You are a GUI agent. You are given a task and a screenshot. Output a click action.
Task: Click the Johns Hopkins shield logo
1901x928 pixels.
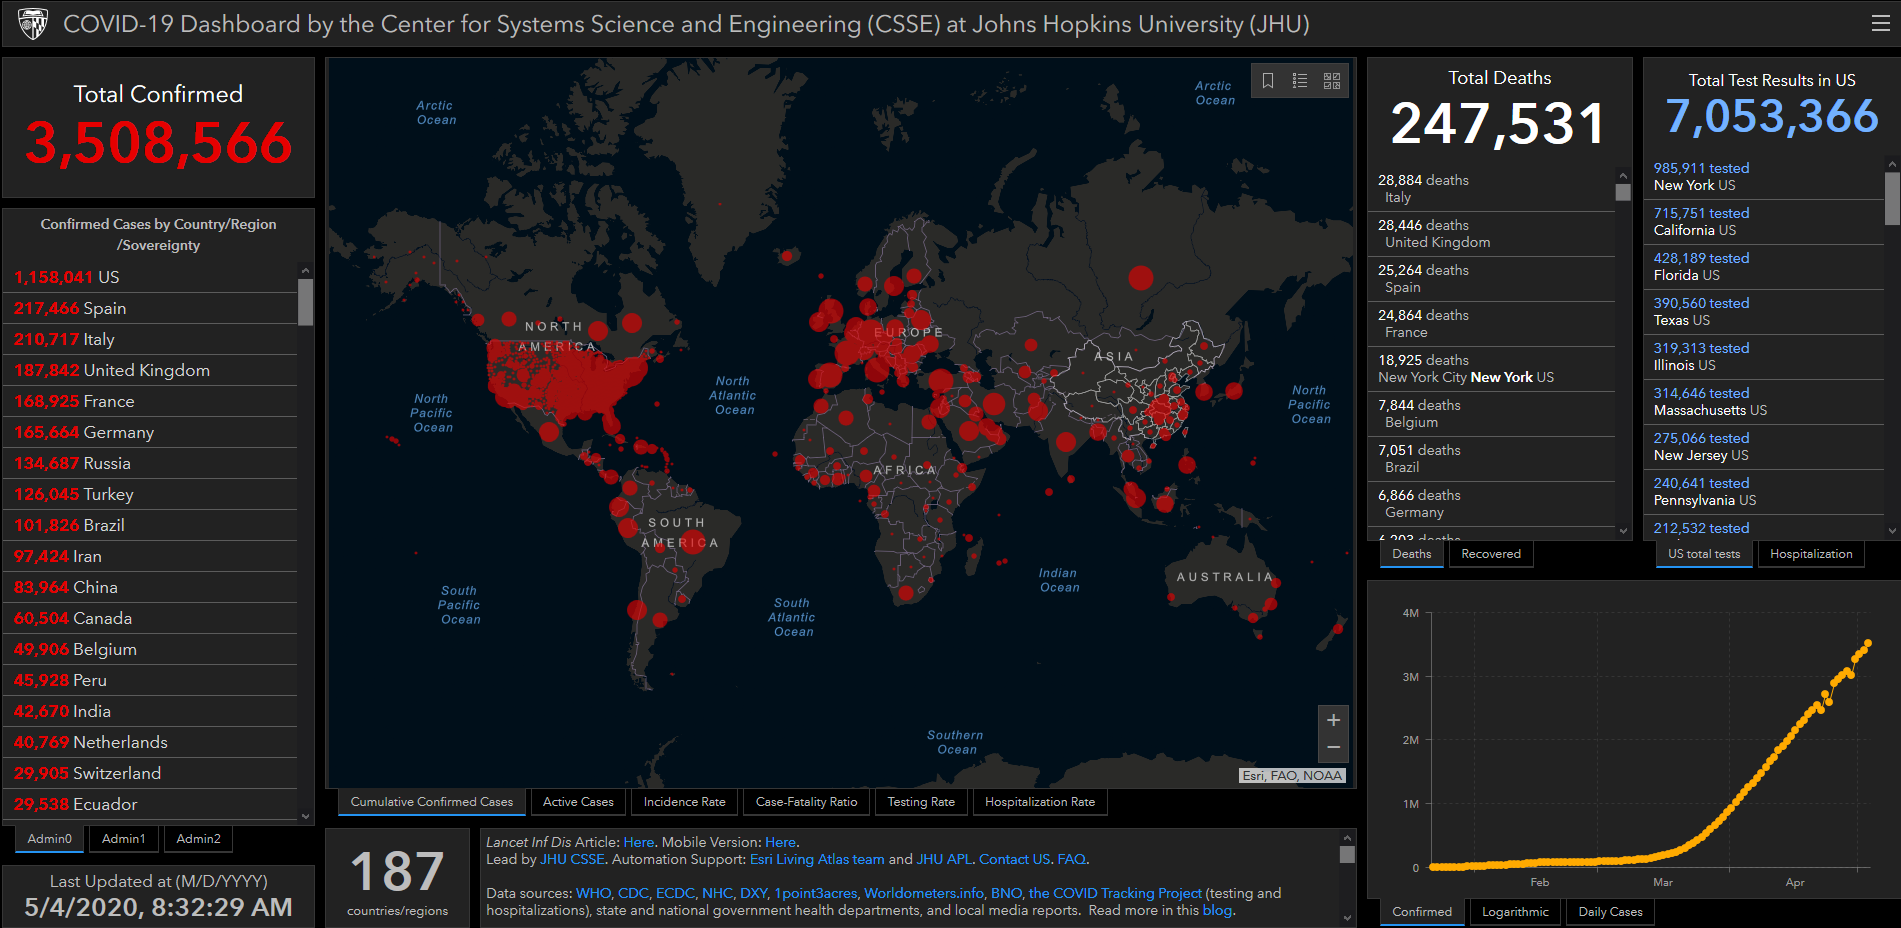[x=33, y=24]
